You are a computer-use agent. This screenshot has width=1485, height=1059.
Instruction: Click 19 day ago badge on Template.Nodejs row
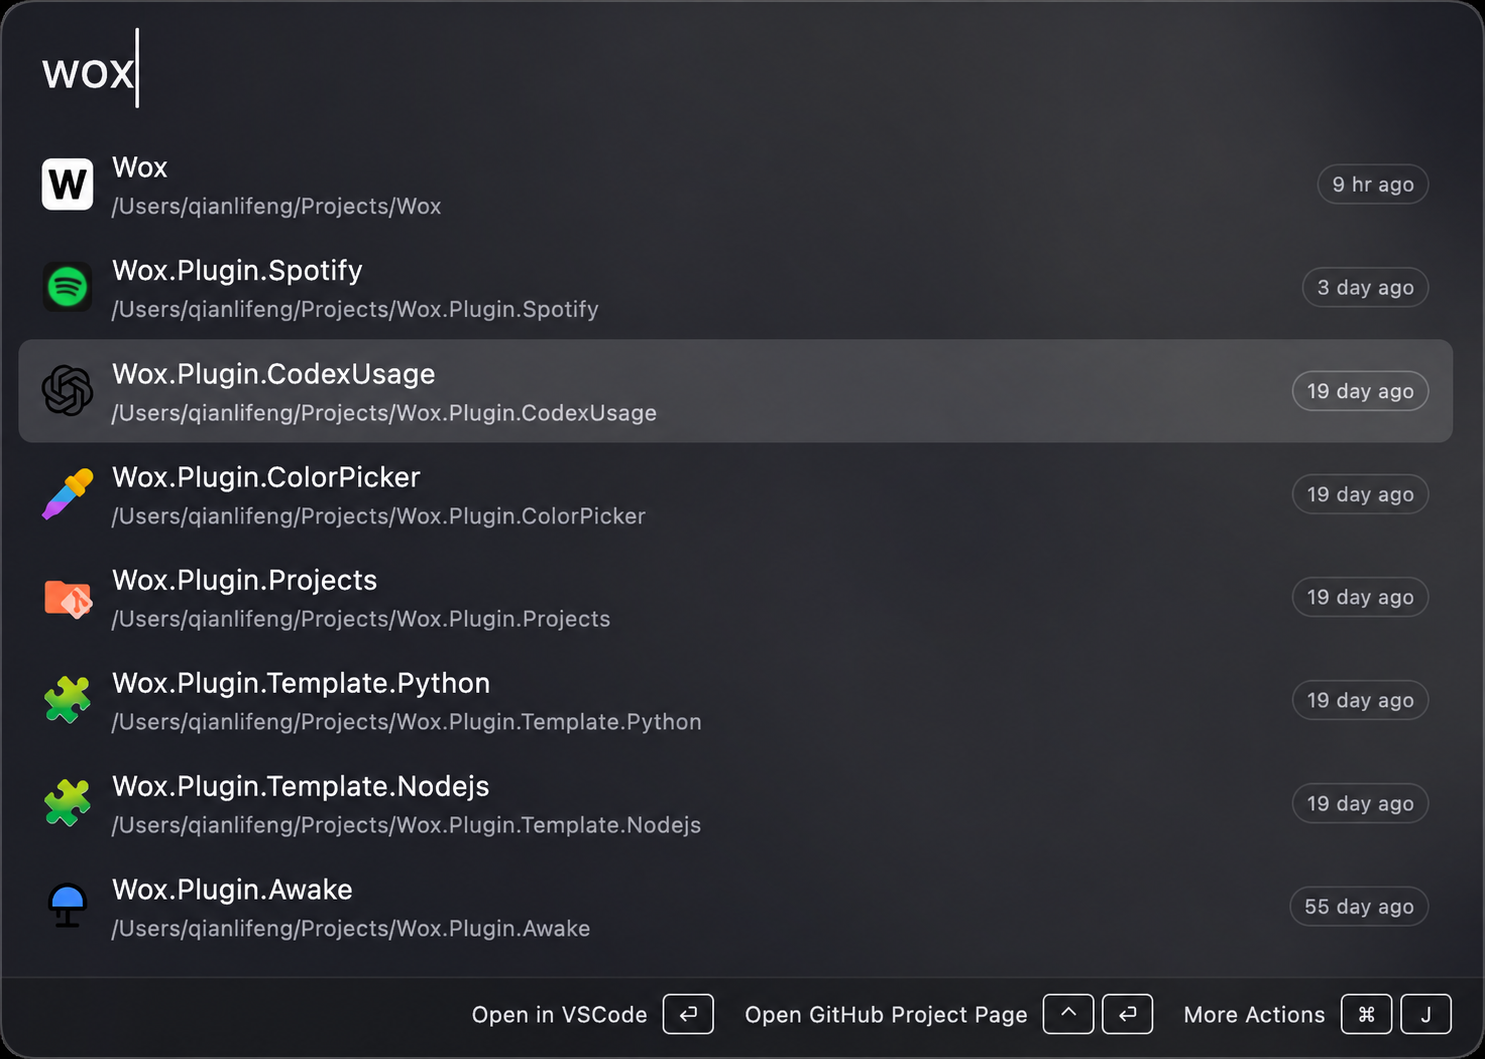tap(1360, 803)
